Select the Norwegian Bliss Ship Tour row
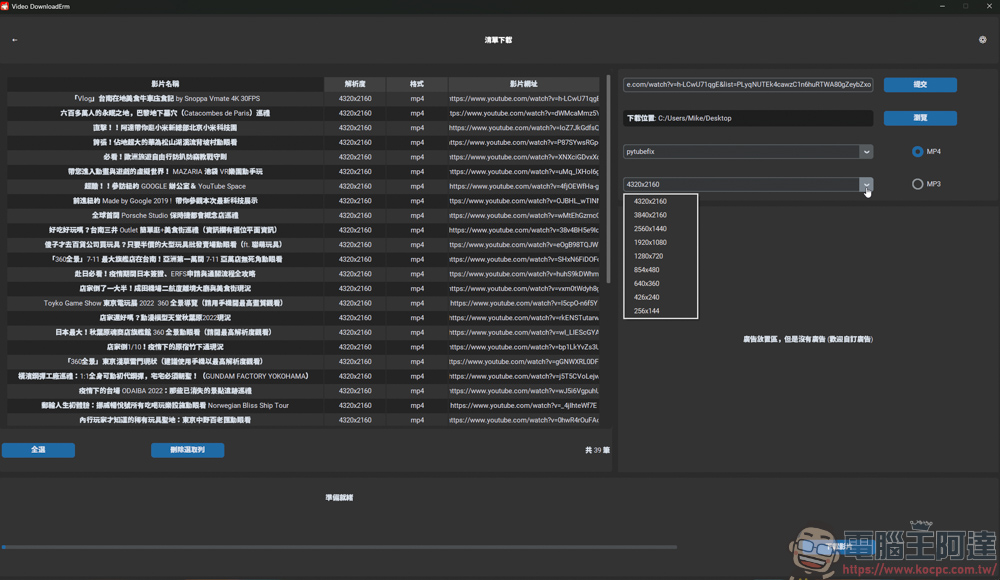 (304, 405)
